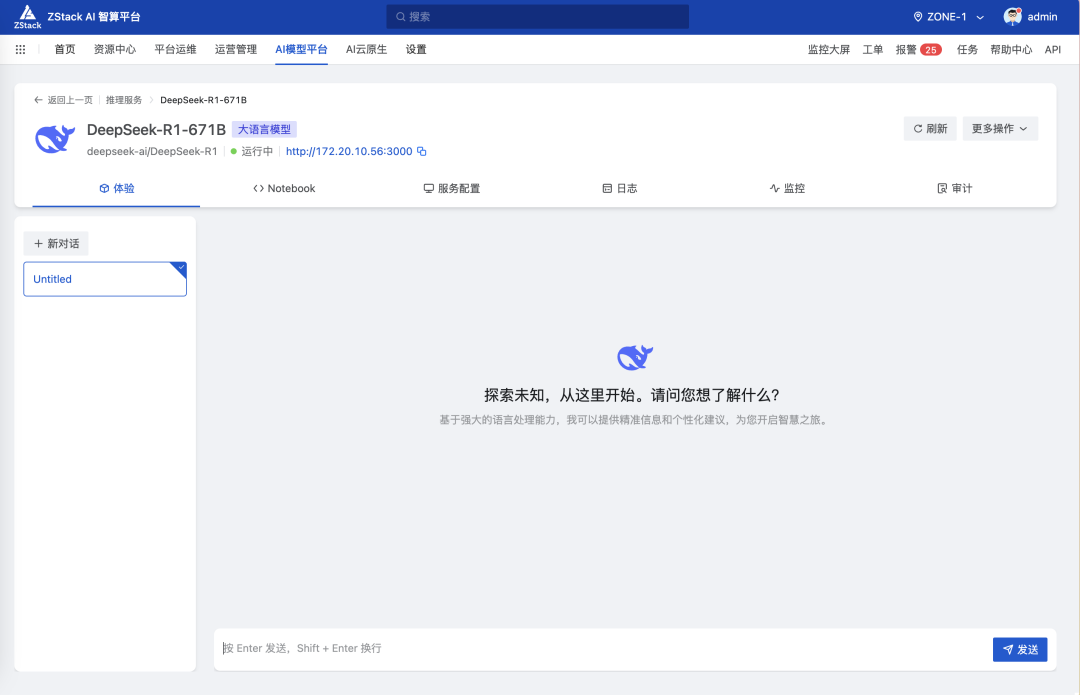Click the DeepSeek whale logo in chat area
Viewport: 1080px width, 695px height.
click(635, 357)
